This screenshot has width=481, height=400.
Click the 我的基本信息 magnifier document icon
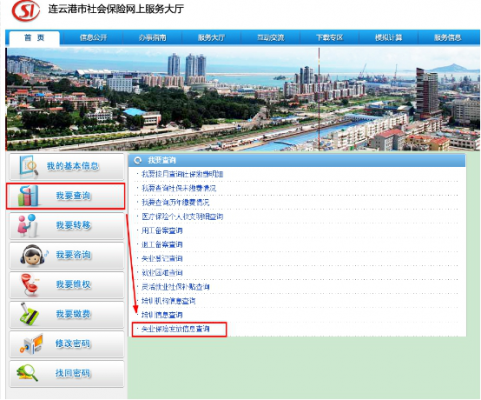(28, 166)
